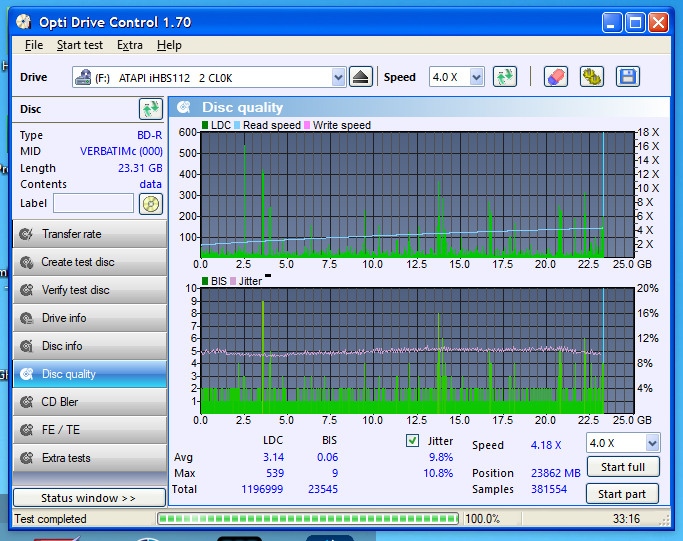Click the 23.31 GB length value
The height and width of the screenshot is (541, 683).
tap(140, 168)
